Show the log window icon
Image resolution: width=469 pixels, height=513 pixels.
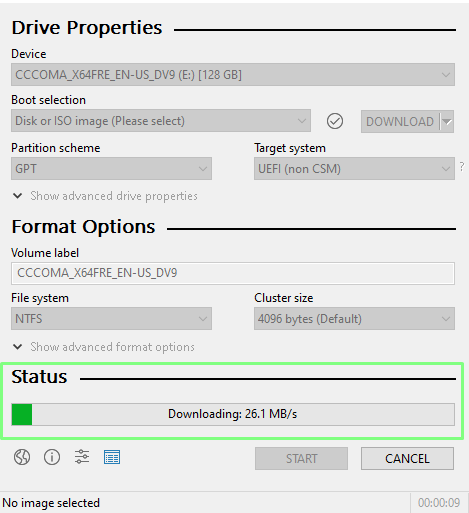click(112, 457)
